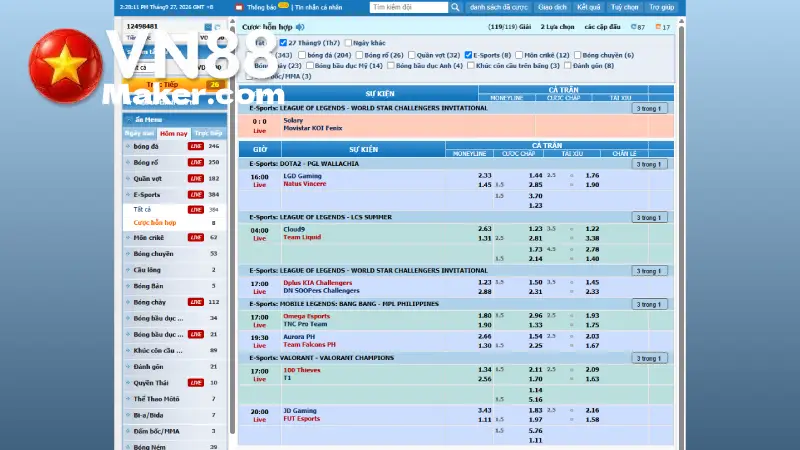
Task: Click the blue square icon beside account 12498481
Action: (x=208, y=27)
